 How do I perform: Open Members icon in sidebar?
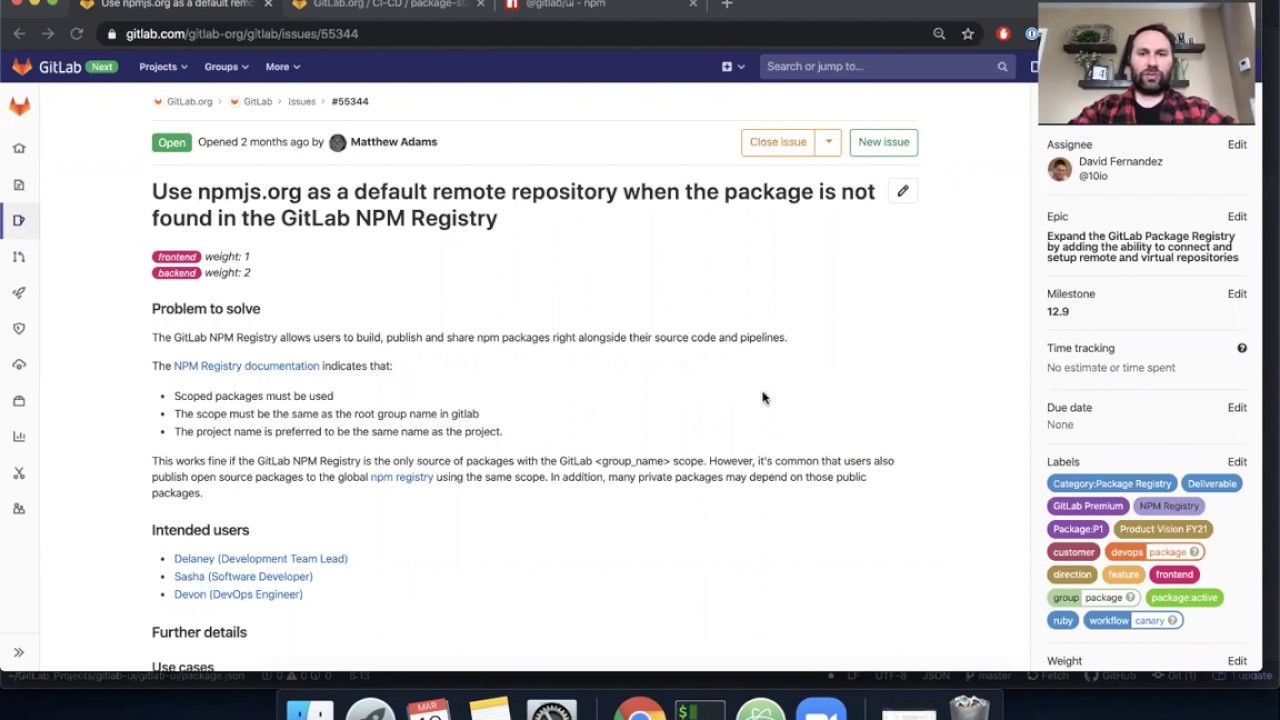(19, 509)
